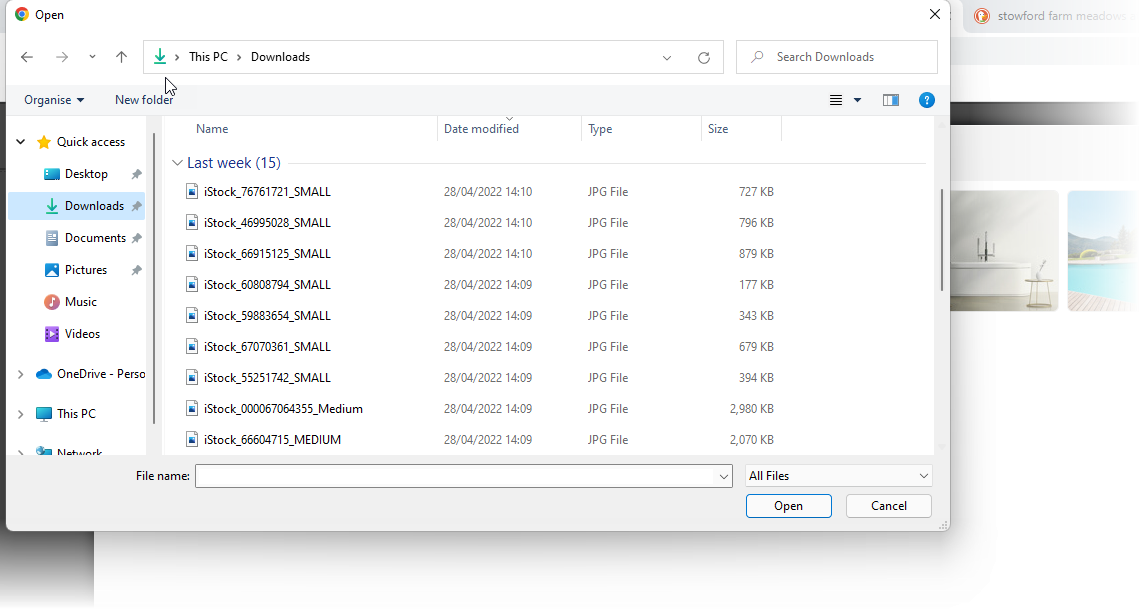Toggle the preview pane icon
The height and width of the screenshot is (609, 1140).
(x=891, y=100)
